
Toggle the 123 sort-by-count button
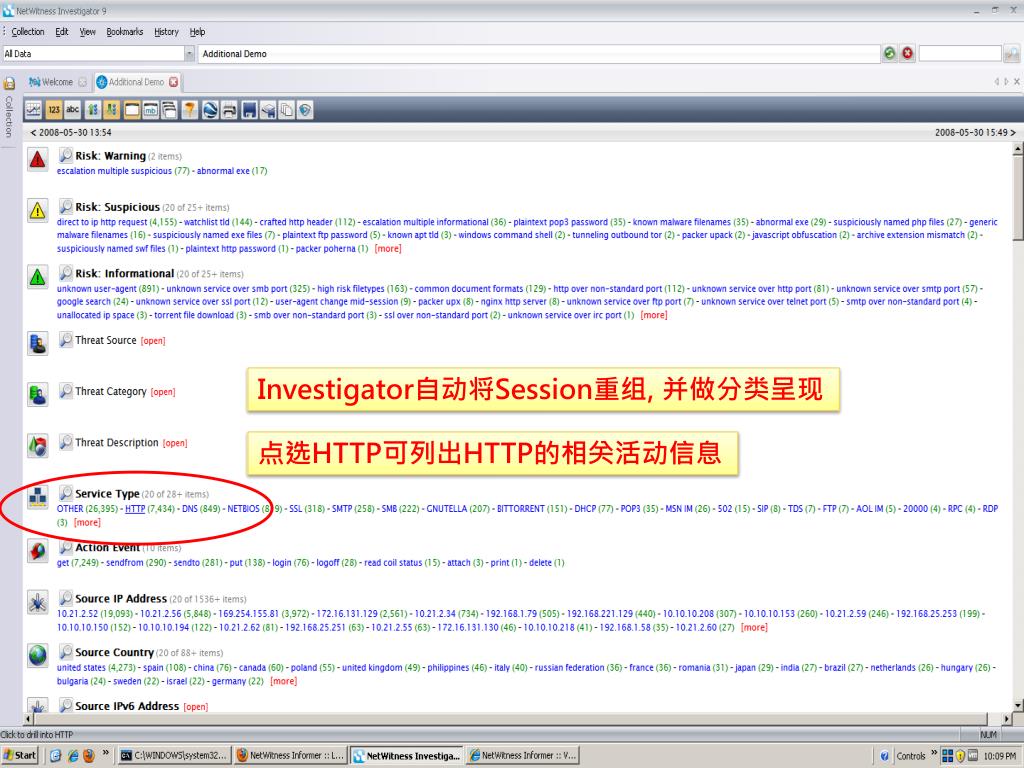pyautogui.click(x=54, y=110)
